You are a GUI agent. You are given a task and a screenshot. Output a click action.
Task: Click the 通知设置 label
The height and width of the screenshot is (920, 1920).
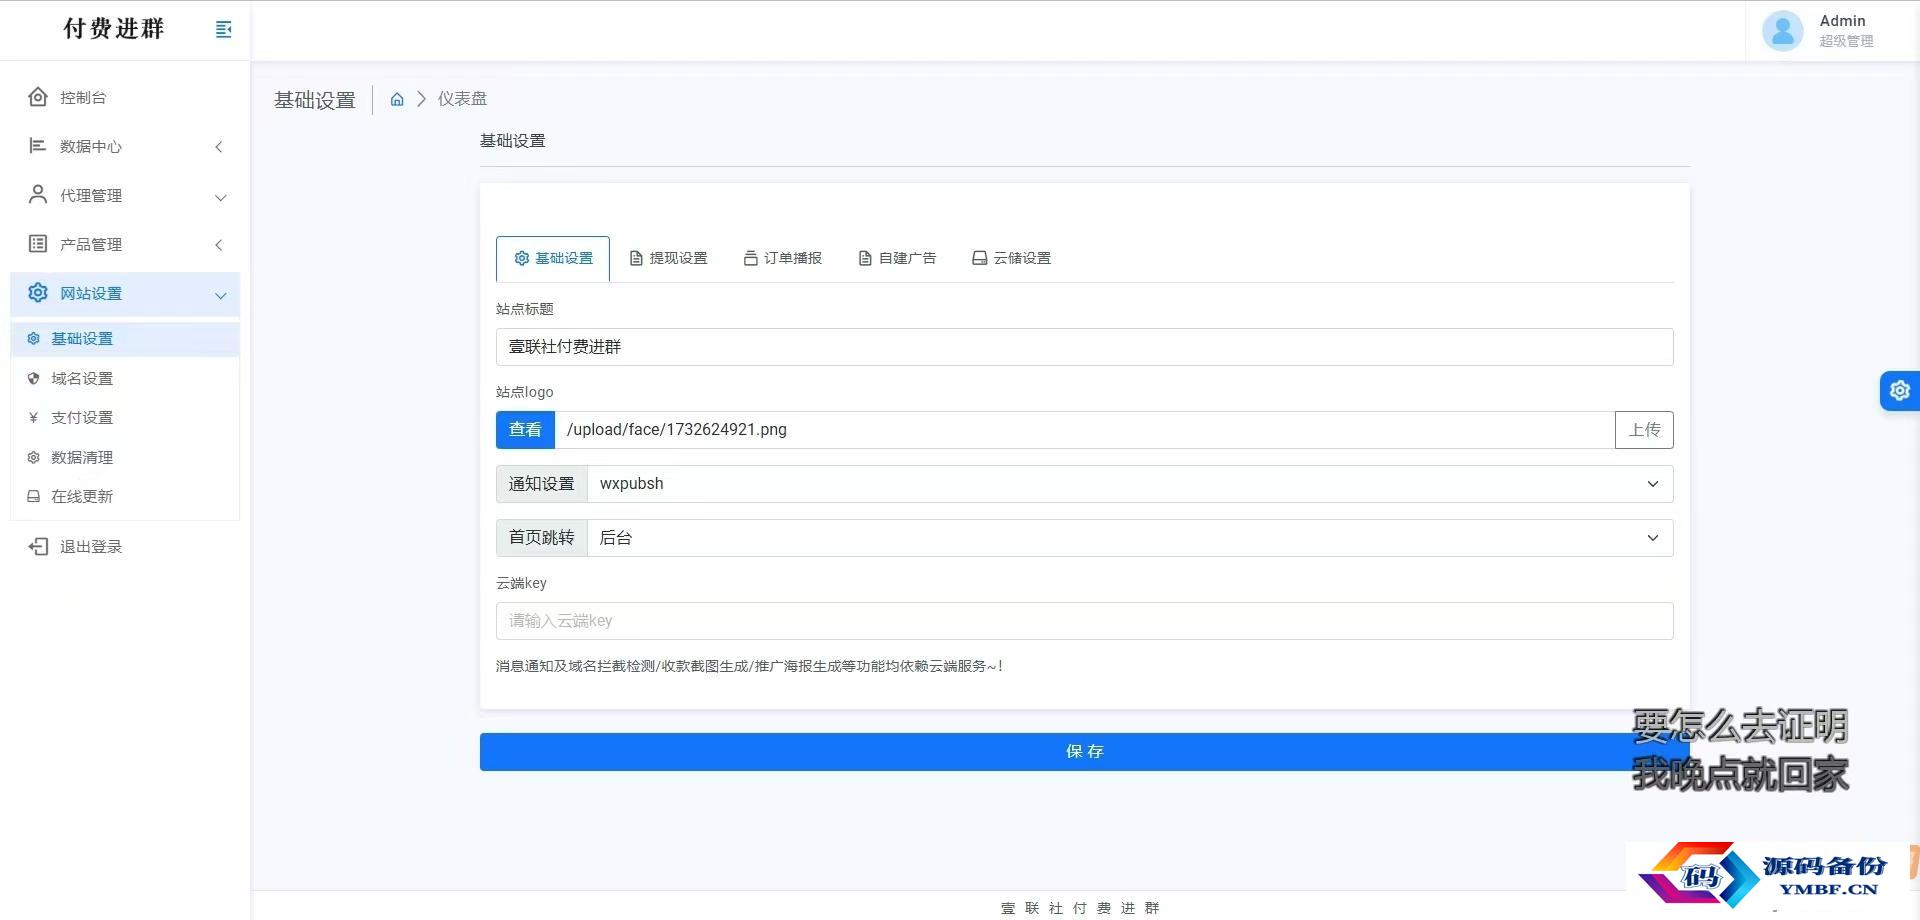point(541,484)
